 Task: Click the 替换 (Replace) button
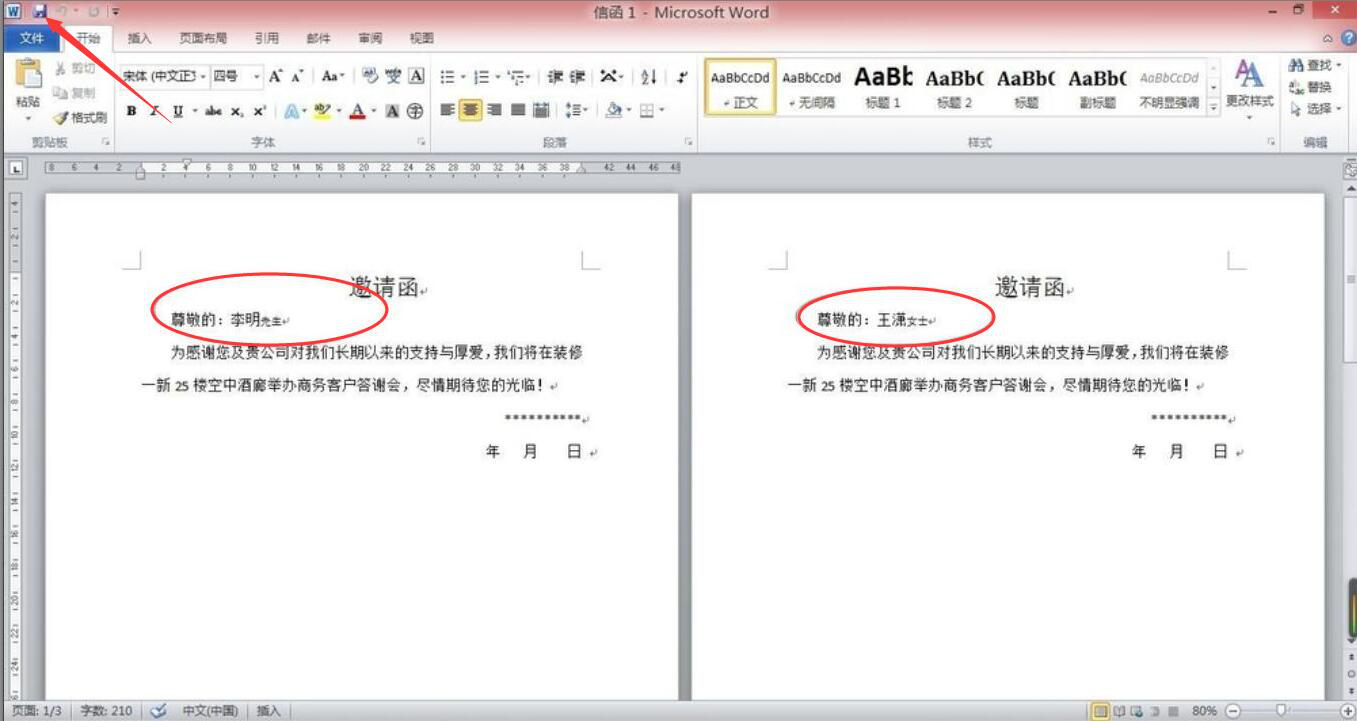1312,87
